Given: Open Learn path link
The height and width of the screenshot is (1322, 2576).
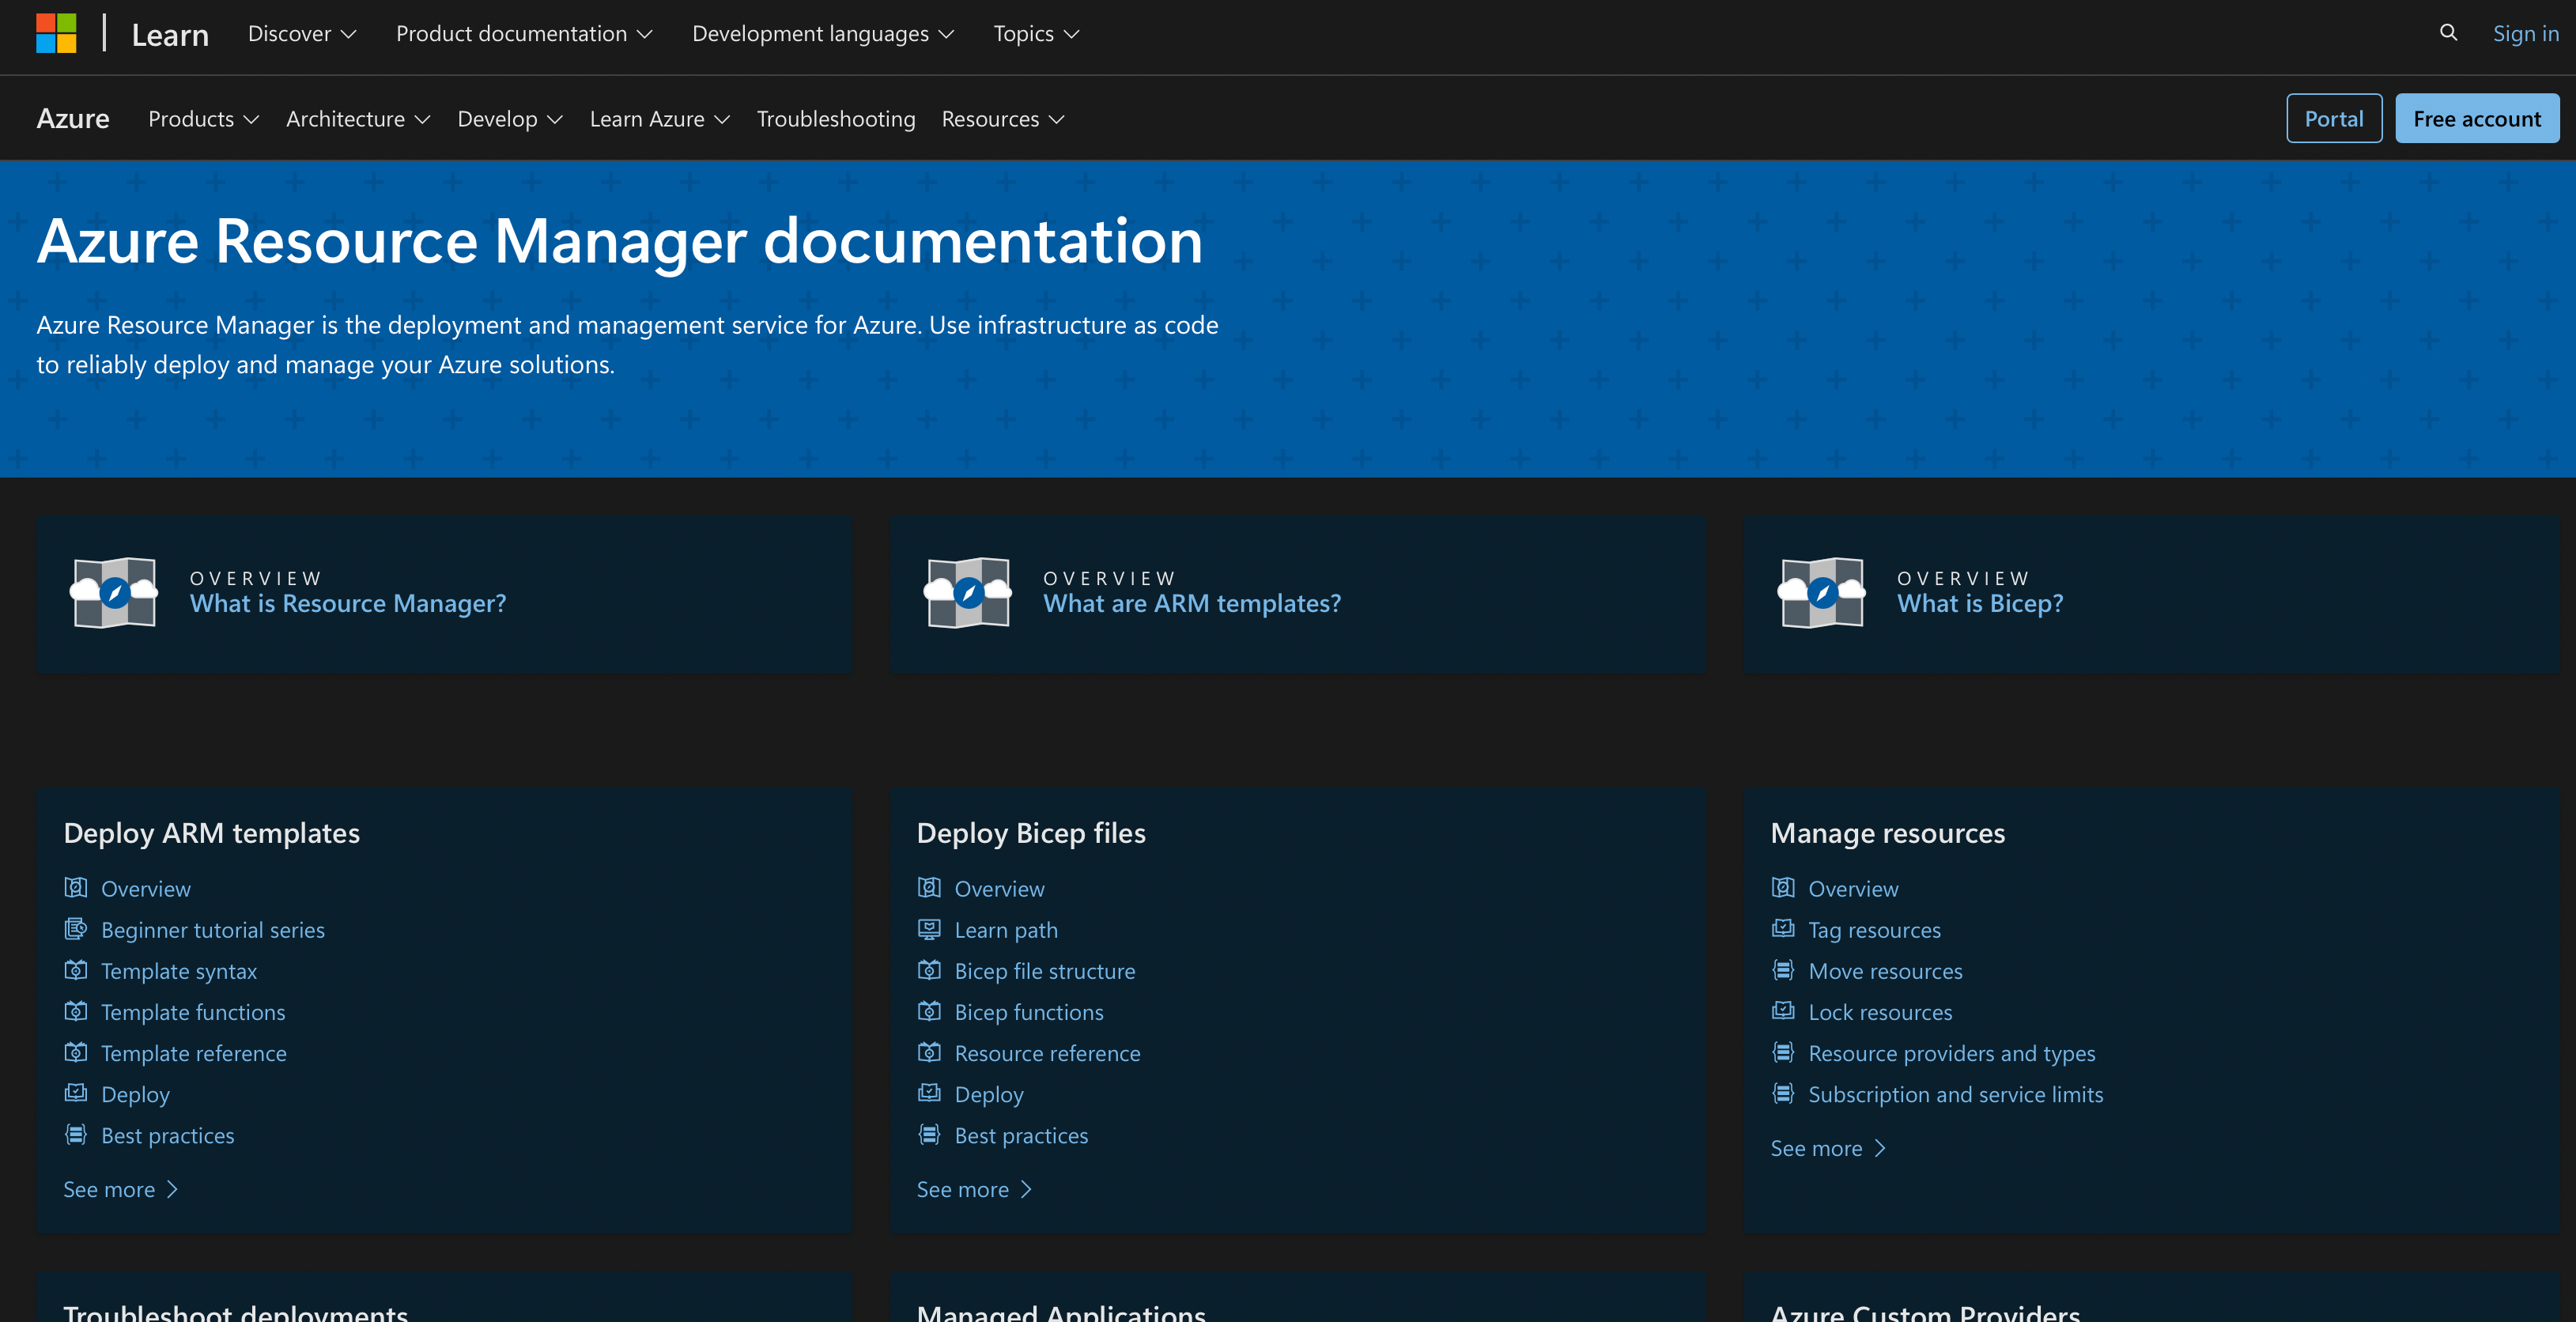Looking at the screenshot, I should pos(1006,930).
